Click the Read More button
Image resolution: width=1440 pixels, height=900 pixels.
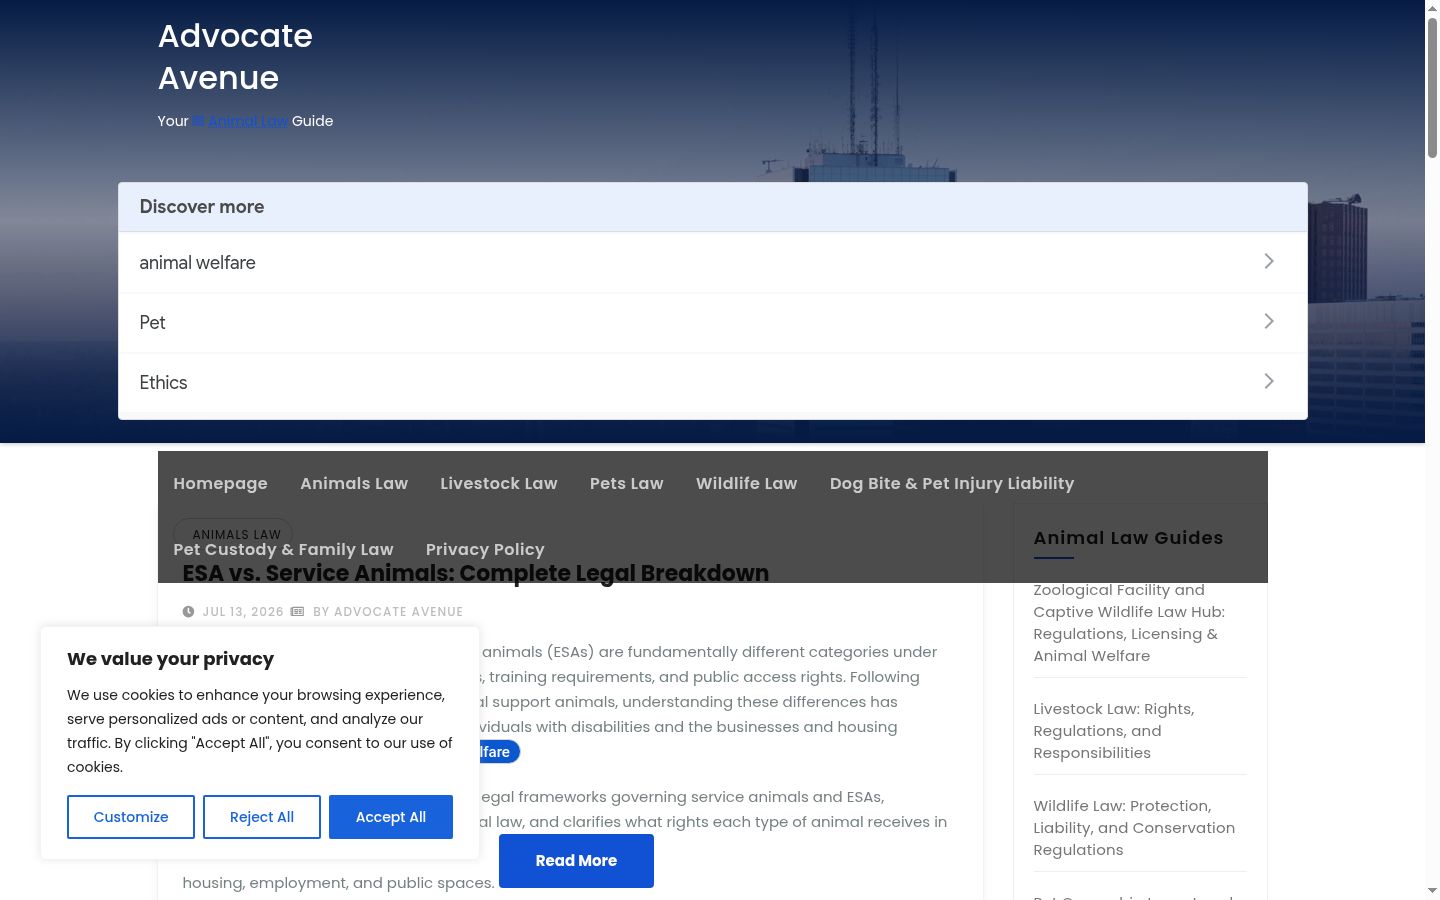576,861
